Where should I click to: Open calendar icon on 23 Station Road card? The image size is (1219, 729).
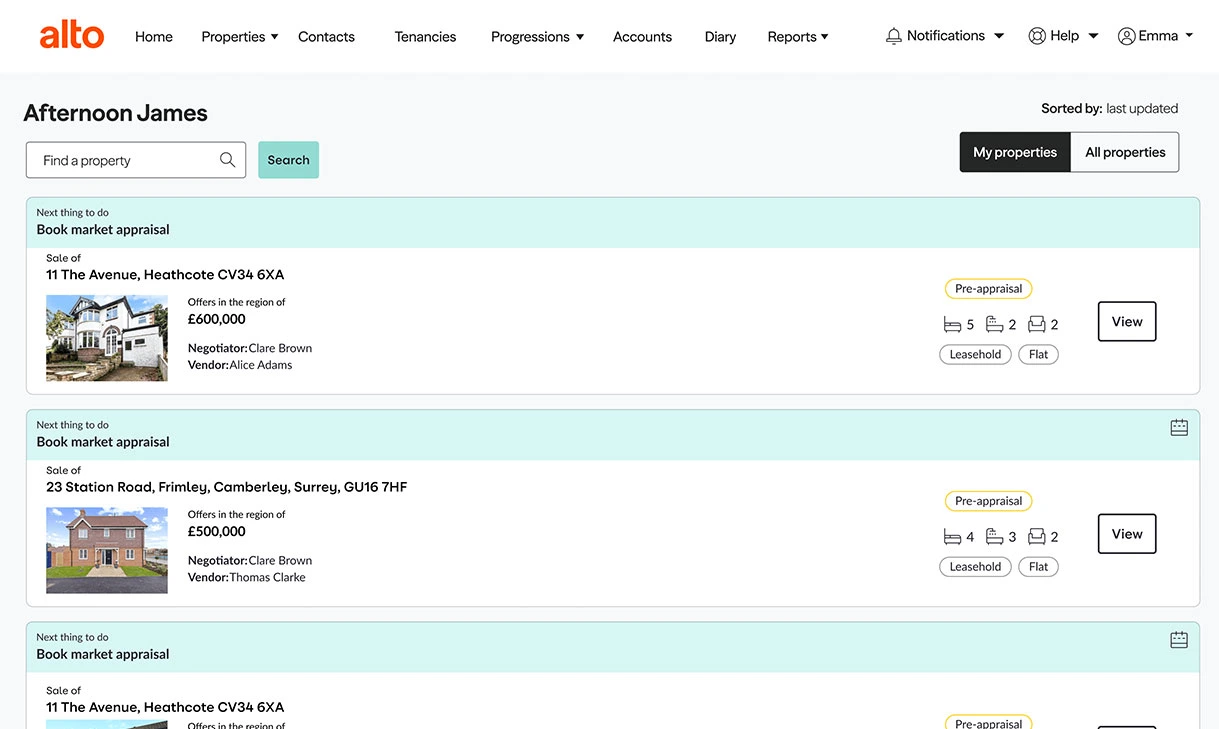point(1179,428)
